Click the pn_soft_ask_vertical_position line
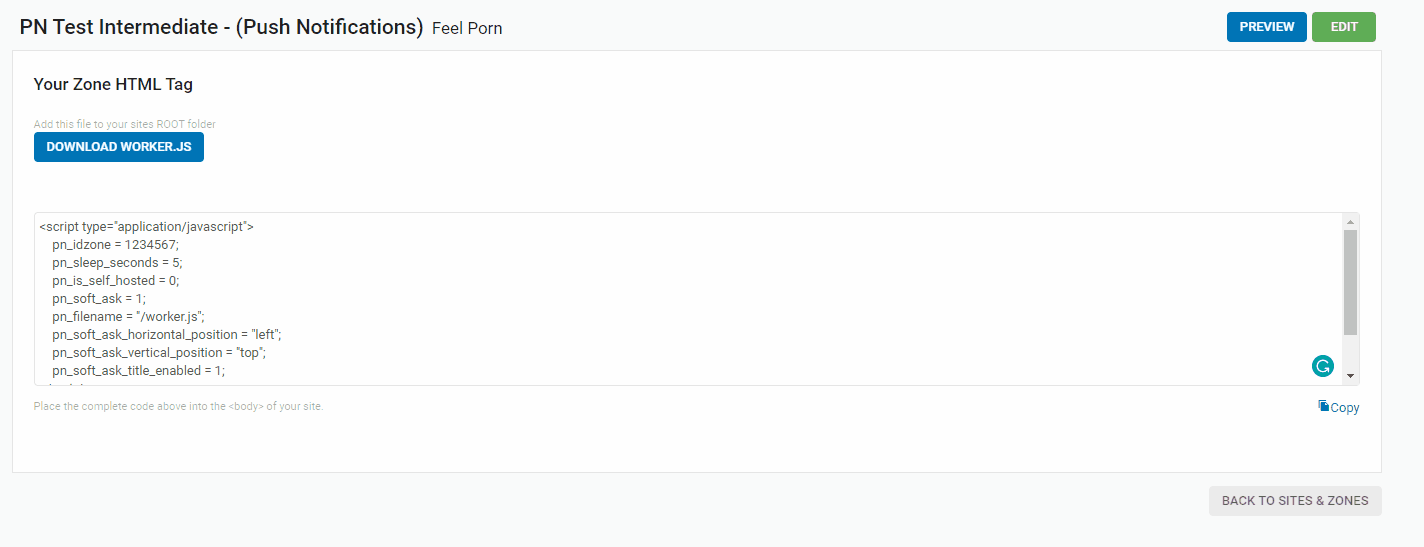This screenshot has height=547, width=1424. click(159, 353)
